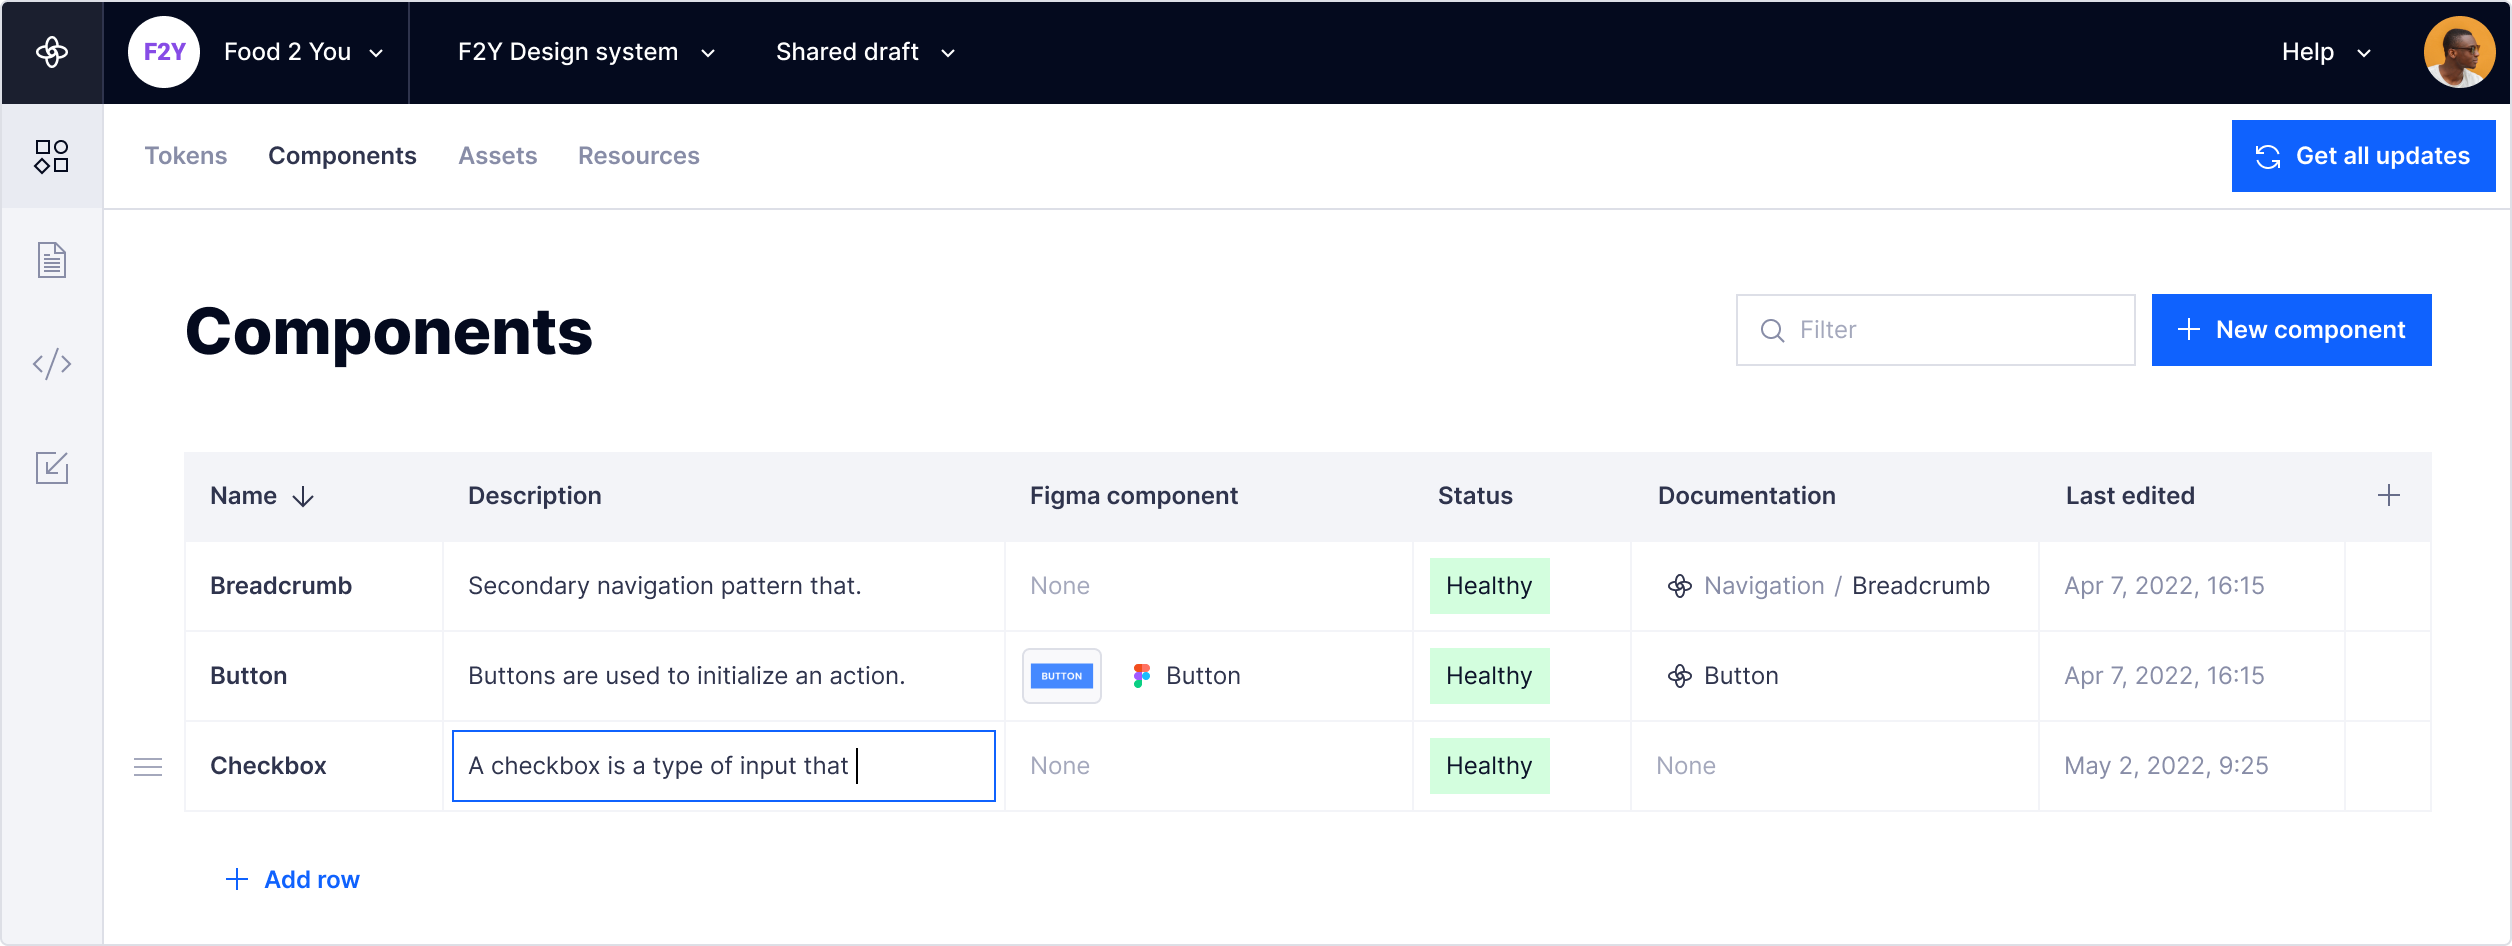Viewport: 2512px width, 946px height.
Task: Click the Healthy status of Checkbox row
Action: pyautogui.click(x=1489, y=766)
